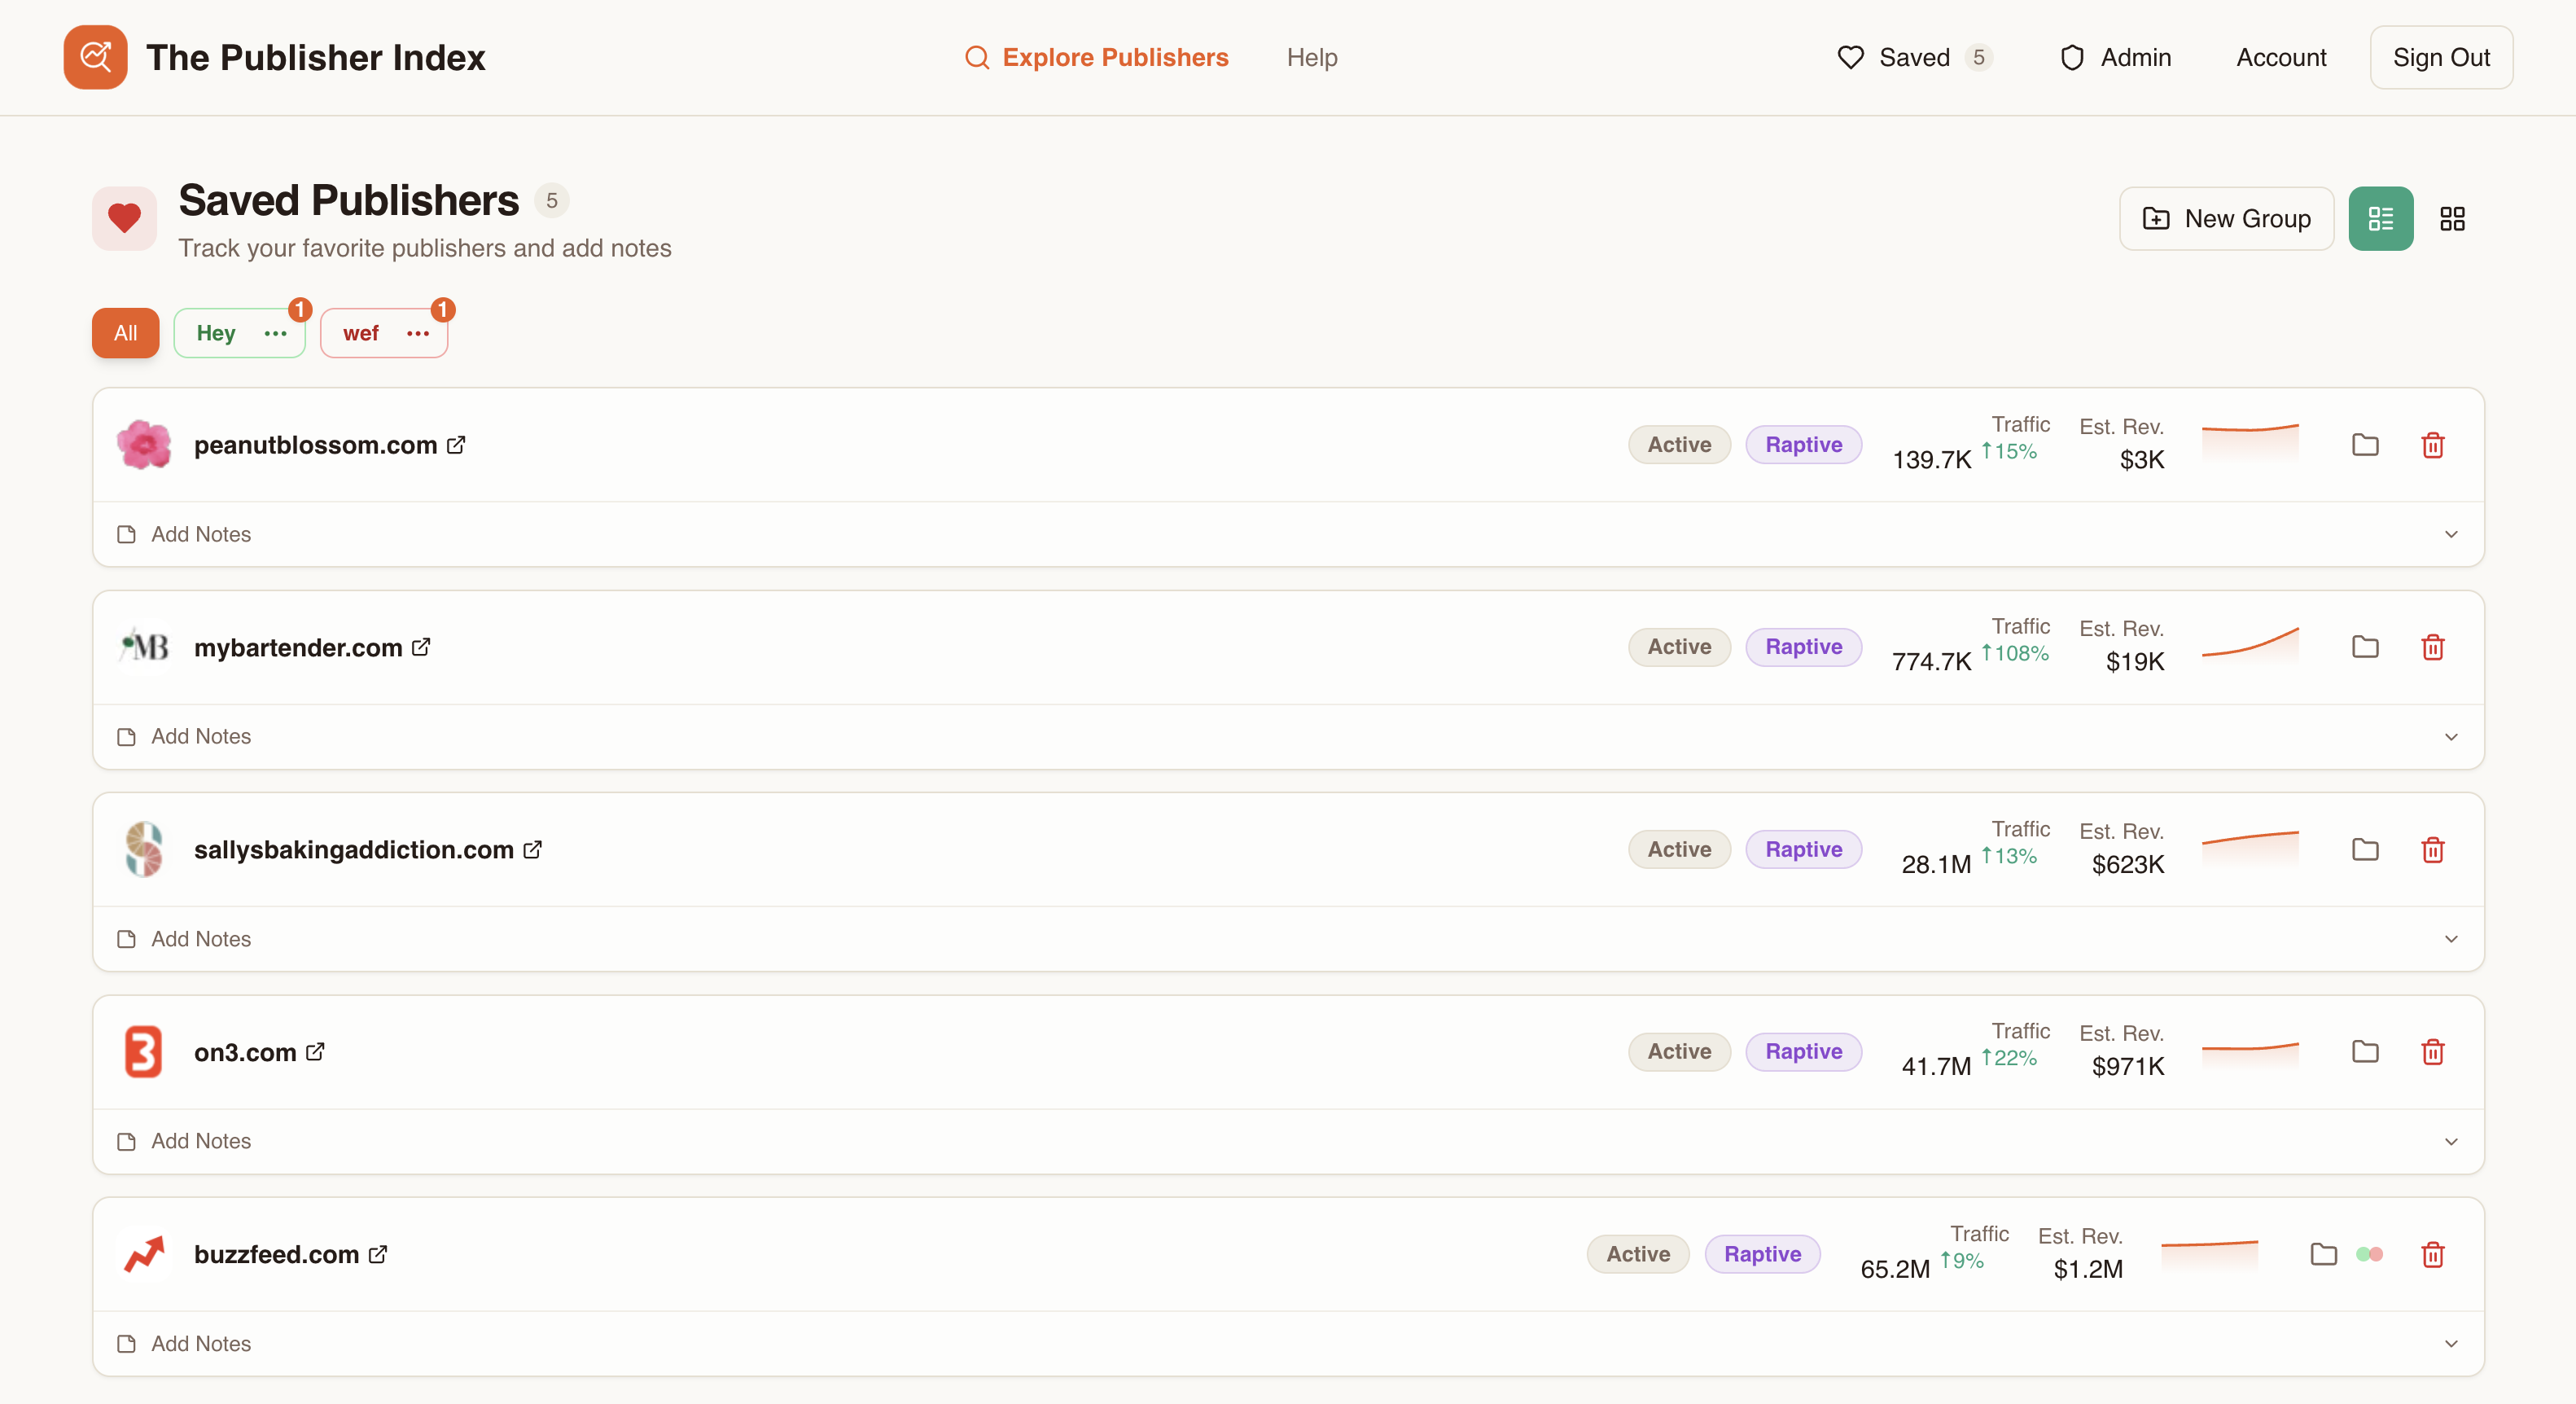Click the 28.1M traffic value
Screen dimensions: 2576x1404
click(1936, 864)
